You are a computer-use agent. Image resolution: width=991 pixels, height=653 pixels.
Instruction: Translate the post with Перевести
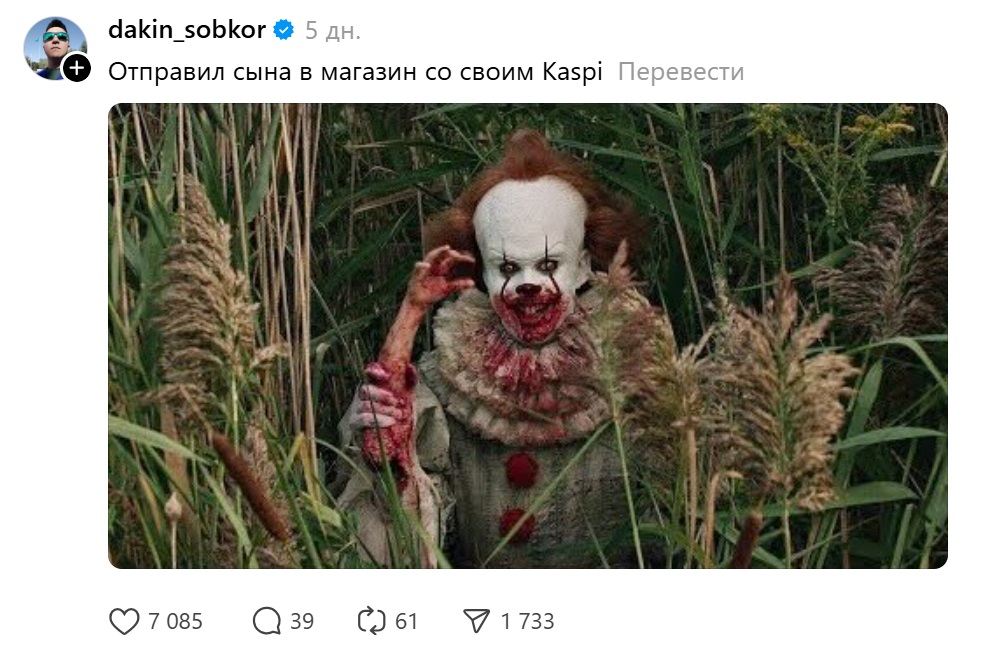tap(681, 71)
